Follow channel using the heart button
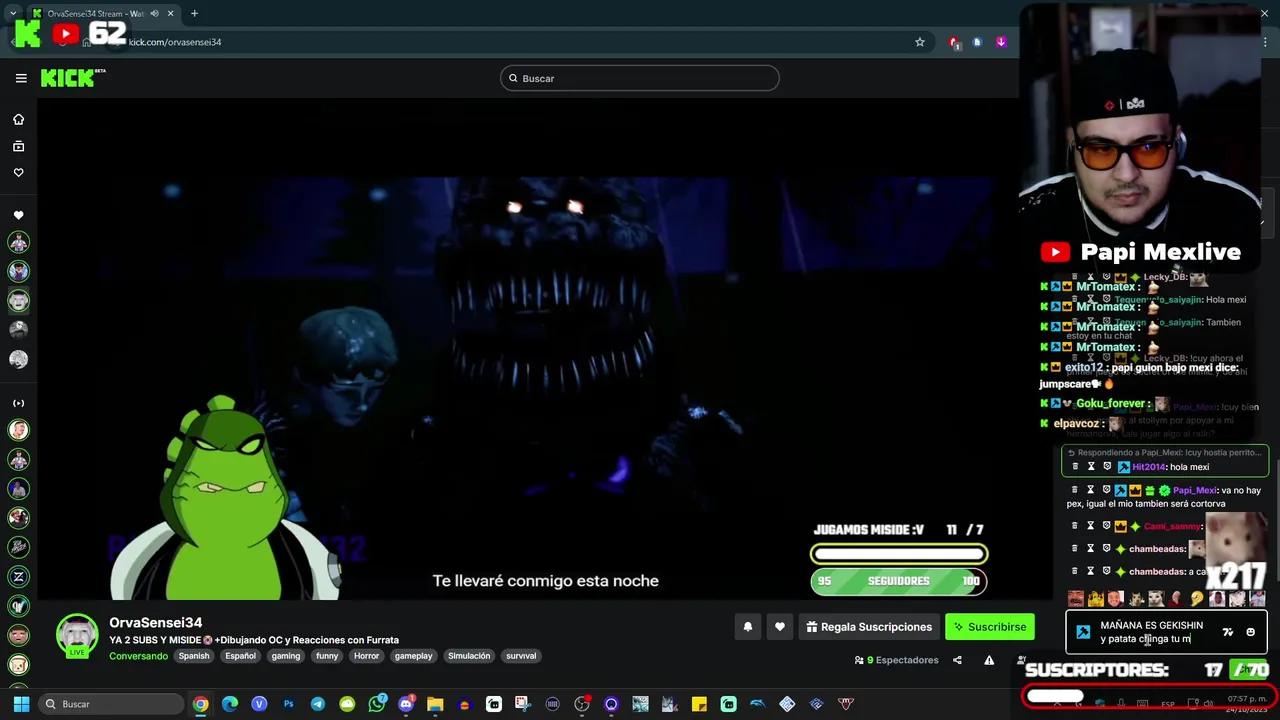 (x=779, y=627)
